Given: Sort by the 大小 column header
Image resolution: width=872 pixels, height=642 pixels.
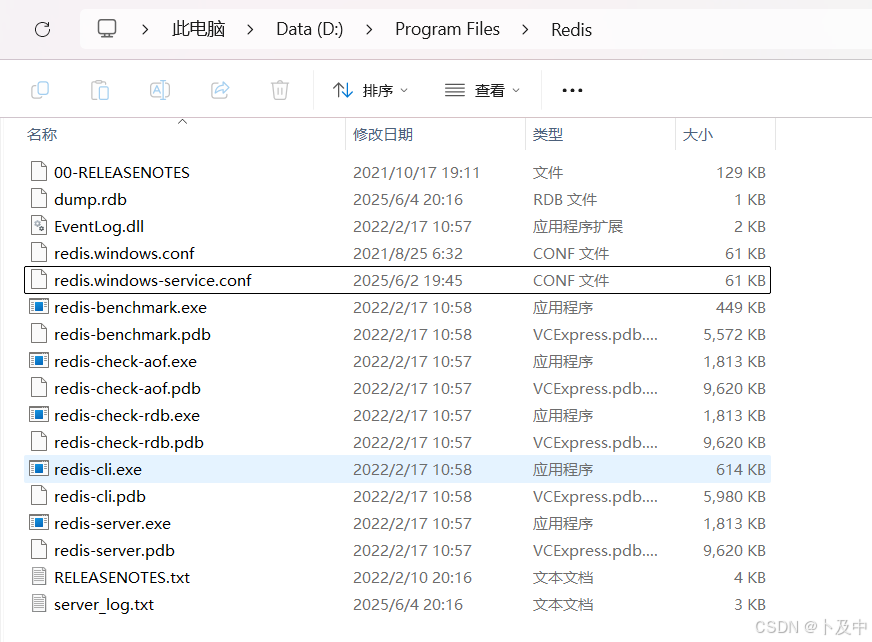Looking at the screenshot, I should click(x=697, y=135).
